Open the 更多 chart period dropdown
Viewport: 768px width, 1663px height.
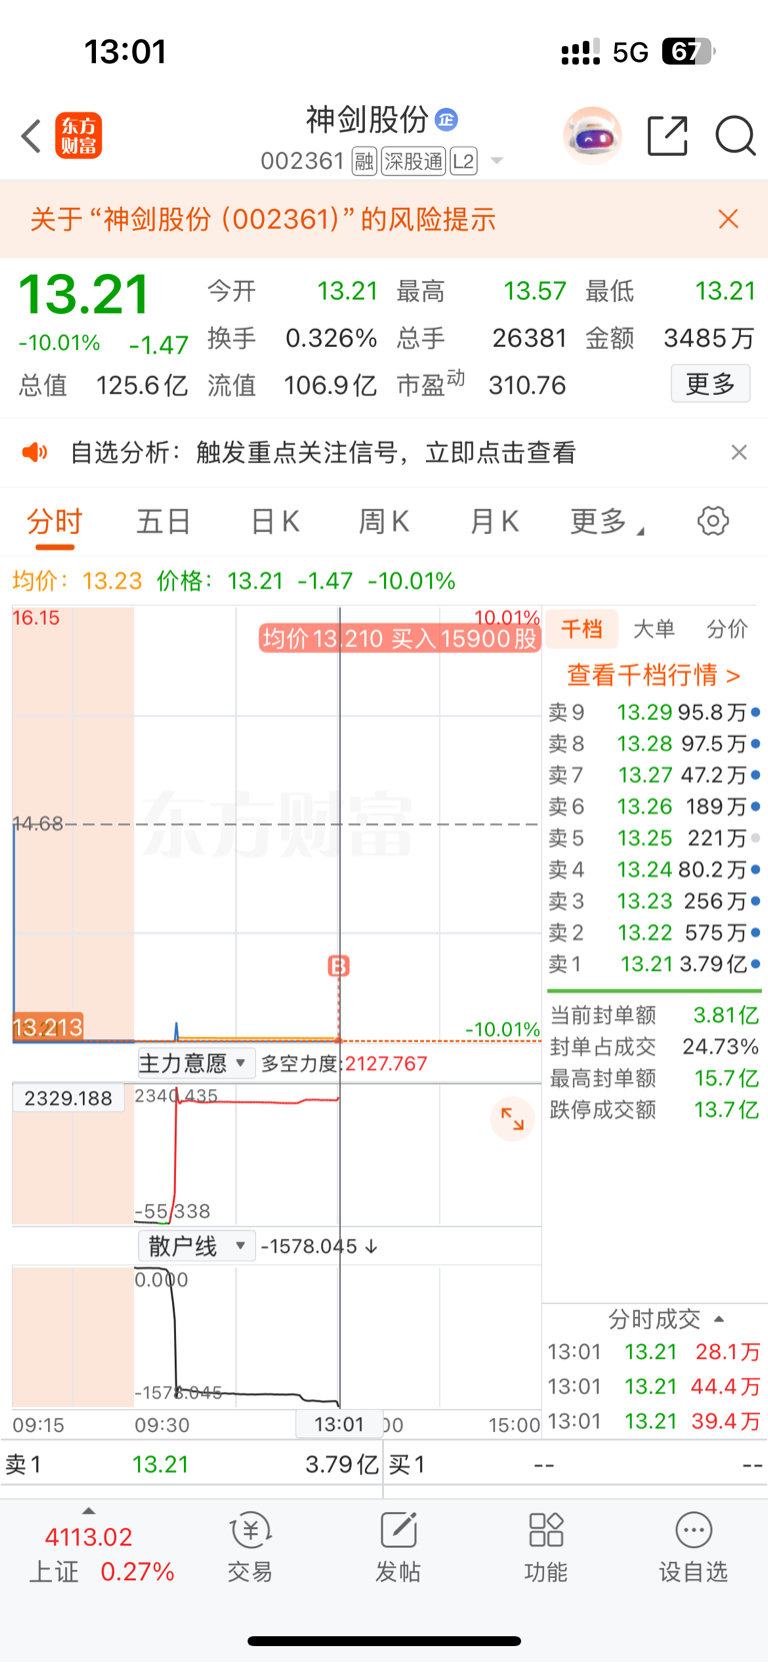606,521
